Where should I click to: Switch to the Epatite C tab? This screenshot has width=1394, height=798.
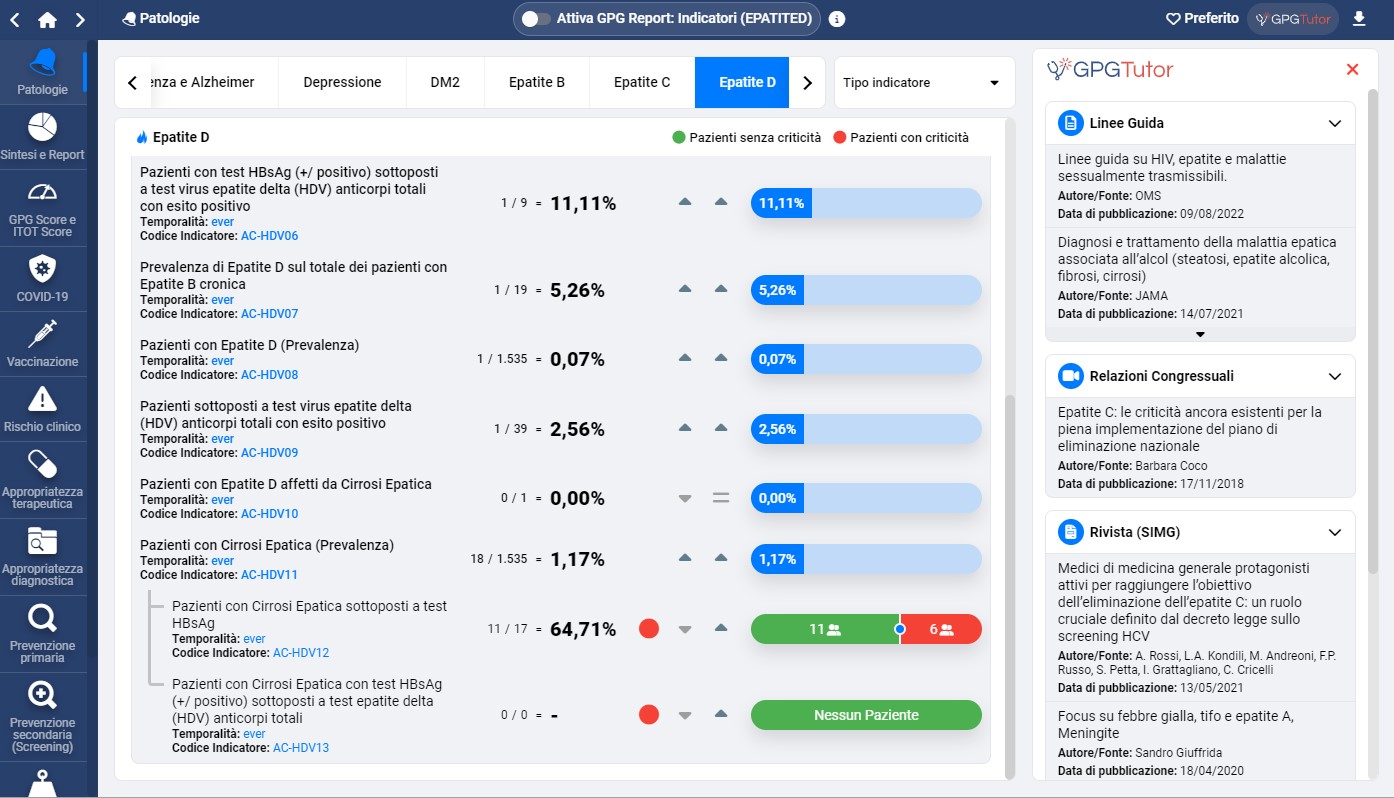(x=641, y=82)
